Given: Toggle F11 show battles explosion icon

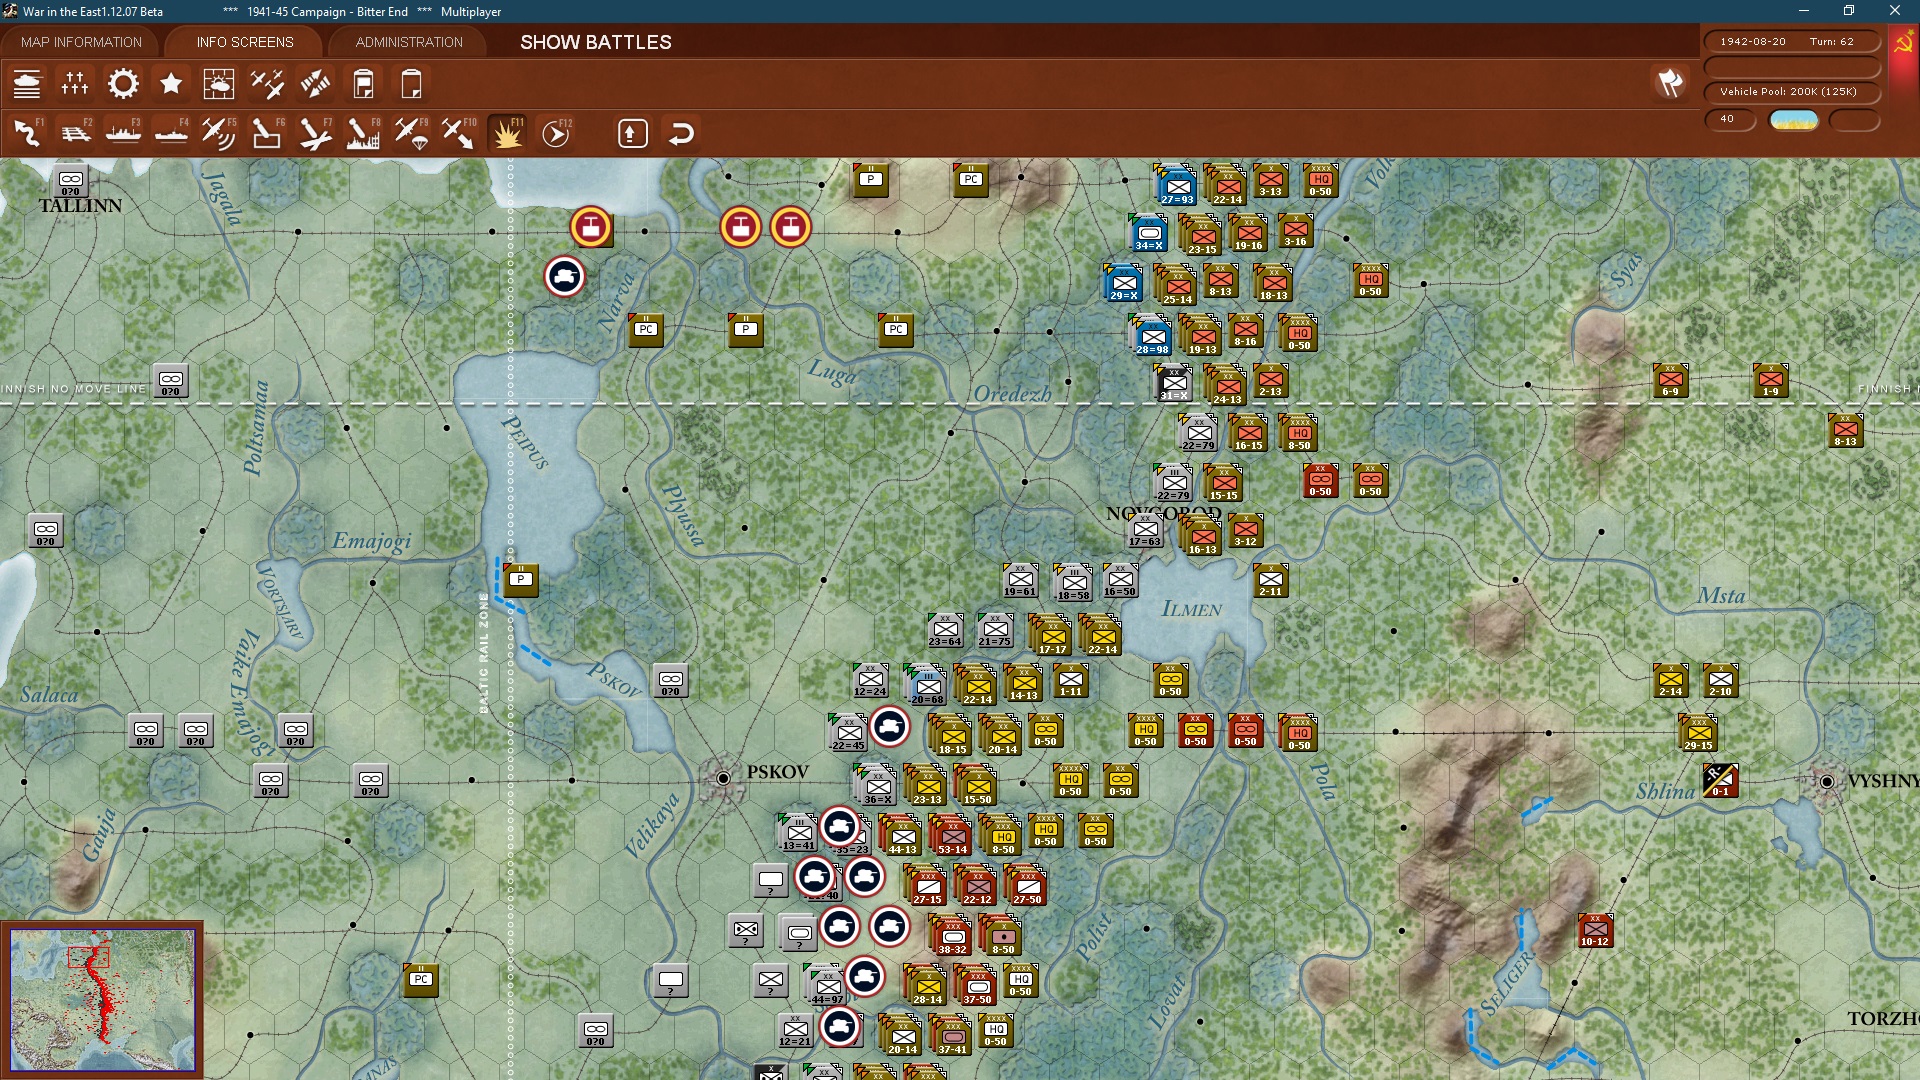Looking at the screenshot, I should pos(507,133).
